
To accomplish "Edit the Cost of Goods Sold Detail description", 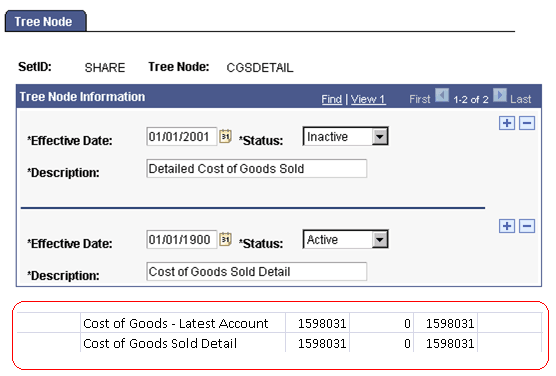I will 256,272.
